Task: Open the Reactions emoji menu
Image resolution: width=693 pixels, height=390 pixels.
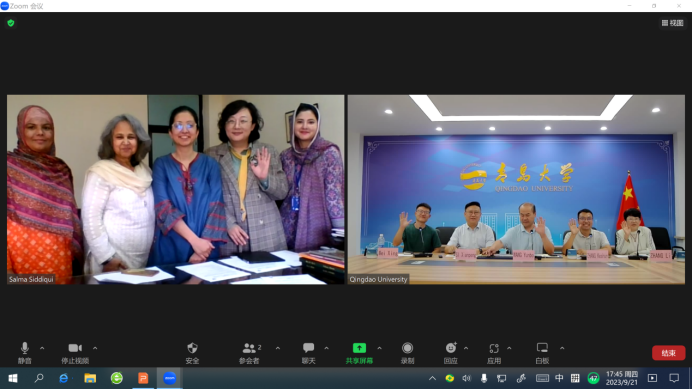Action: 451,353
